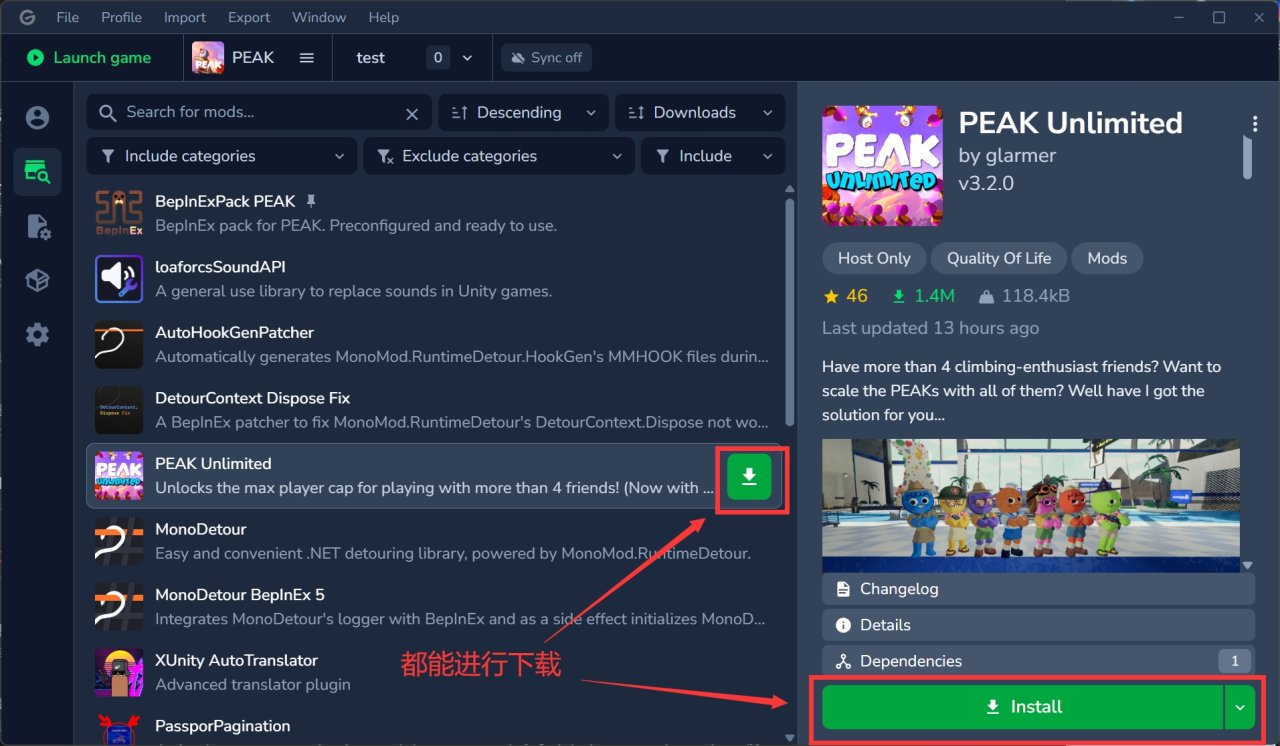Viewport: 1280px width, 746px height.
Task: Click the Quality Of Life tag
Action: (x=999, y=258)
